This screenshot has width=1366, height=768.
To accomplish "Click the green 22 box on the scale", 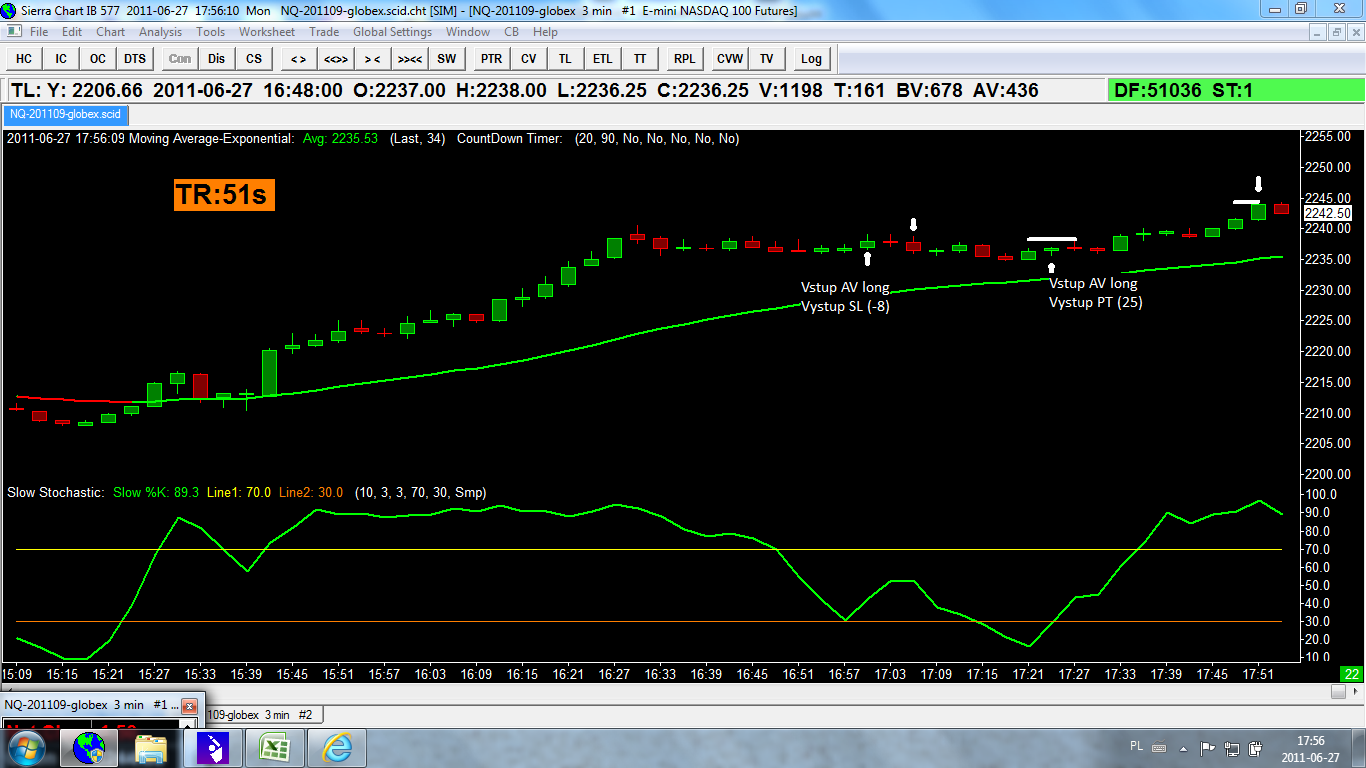I will pyautogui.click(x=1352, y=673).
